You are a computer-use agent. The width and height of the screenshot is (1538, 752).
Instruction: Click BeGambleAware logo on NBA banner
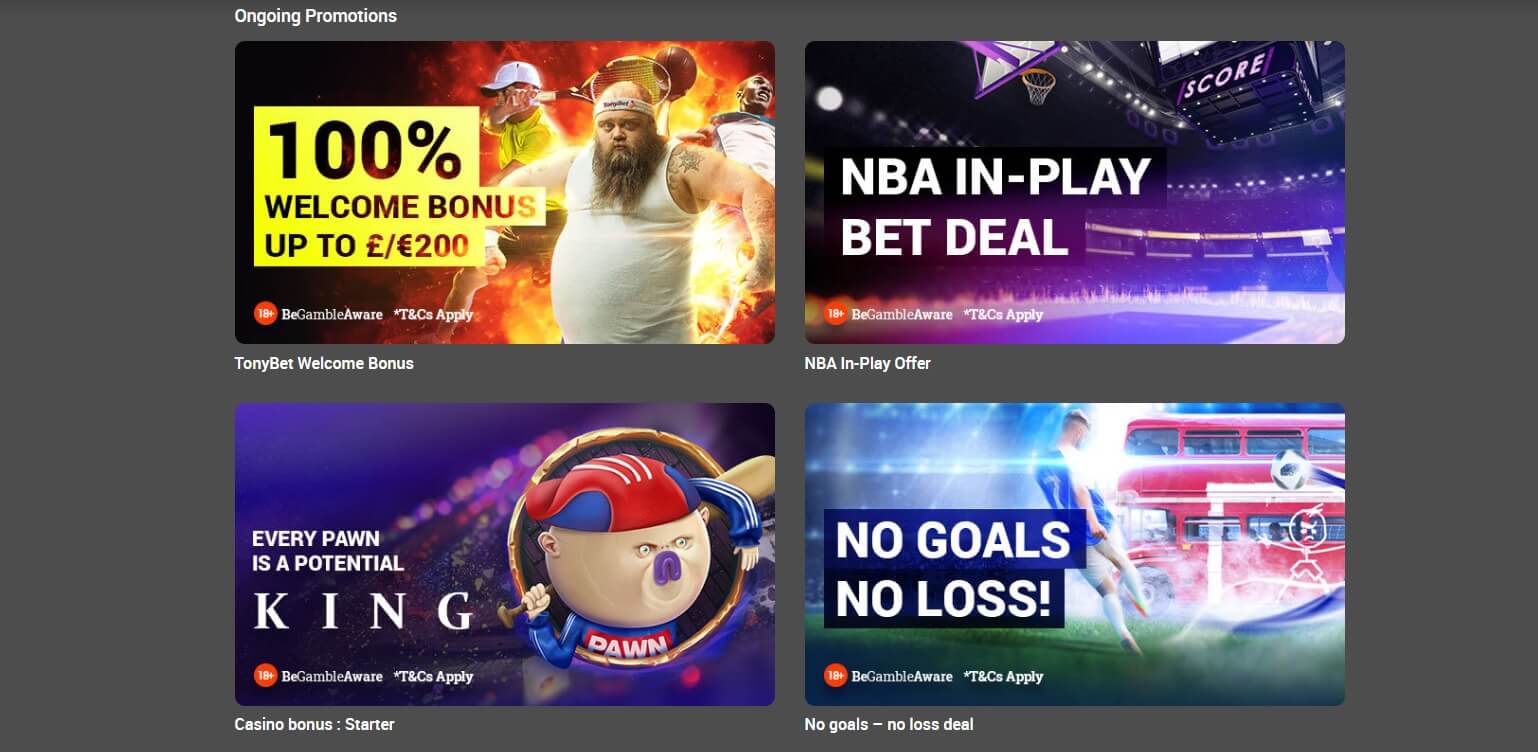click(902, 314)
